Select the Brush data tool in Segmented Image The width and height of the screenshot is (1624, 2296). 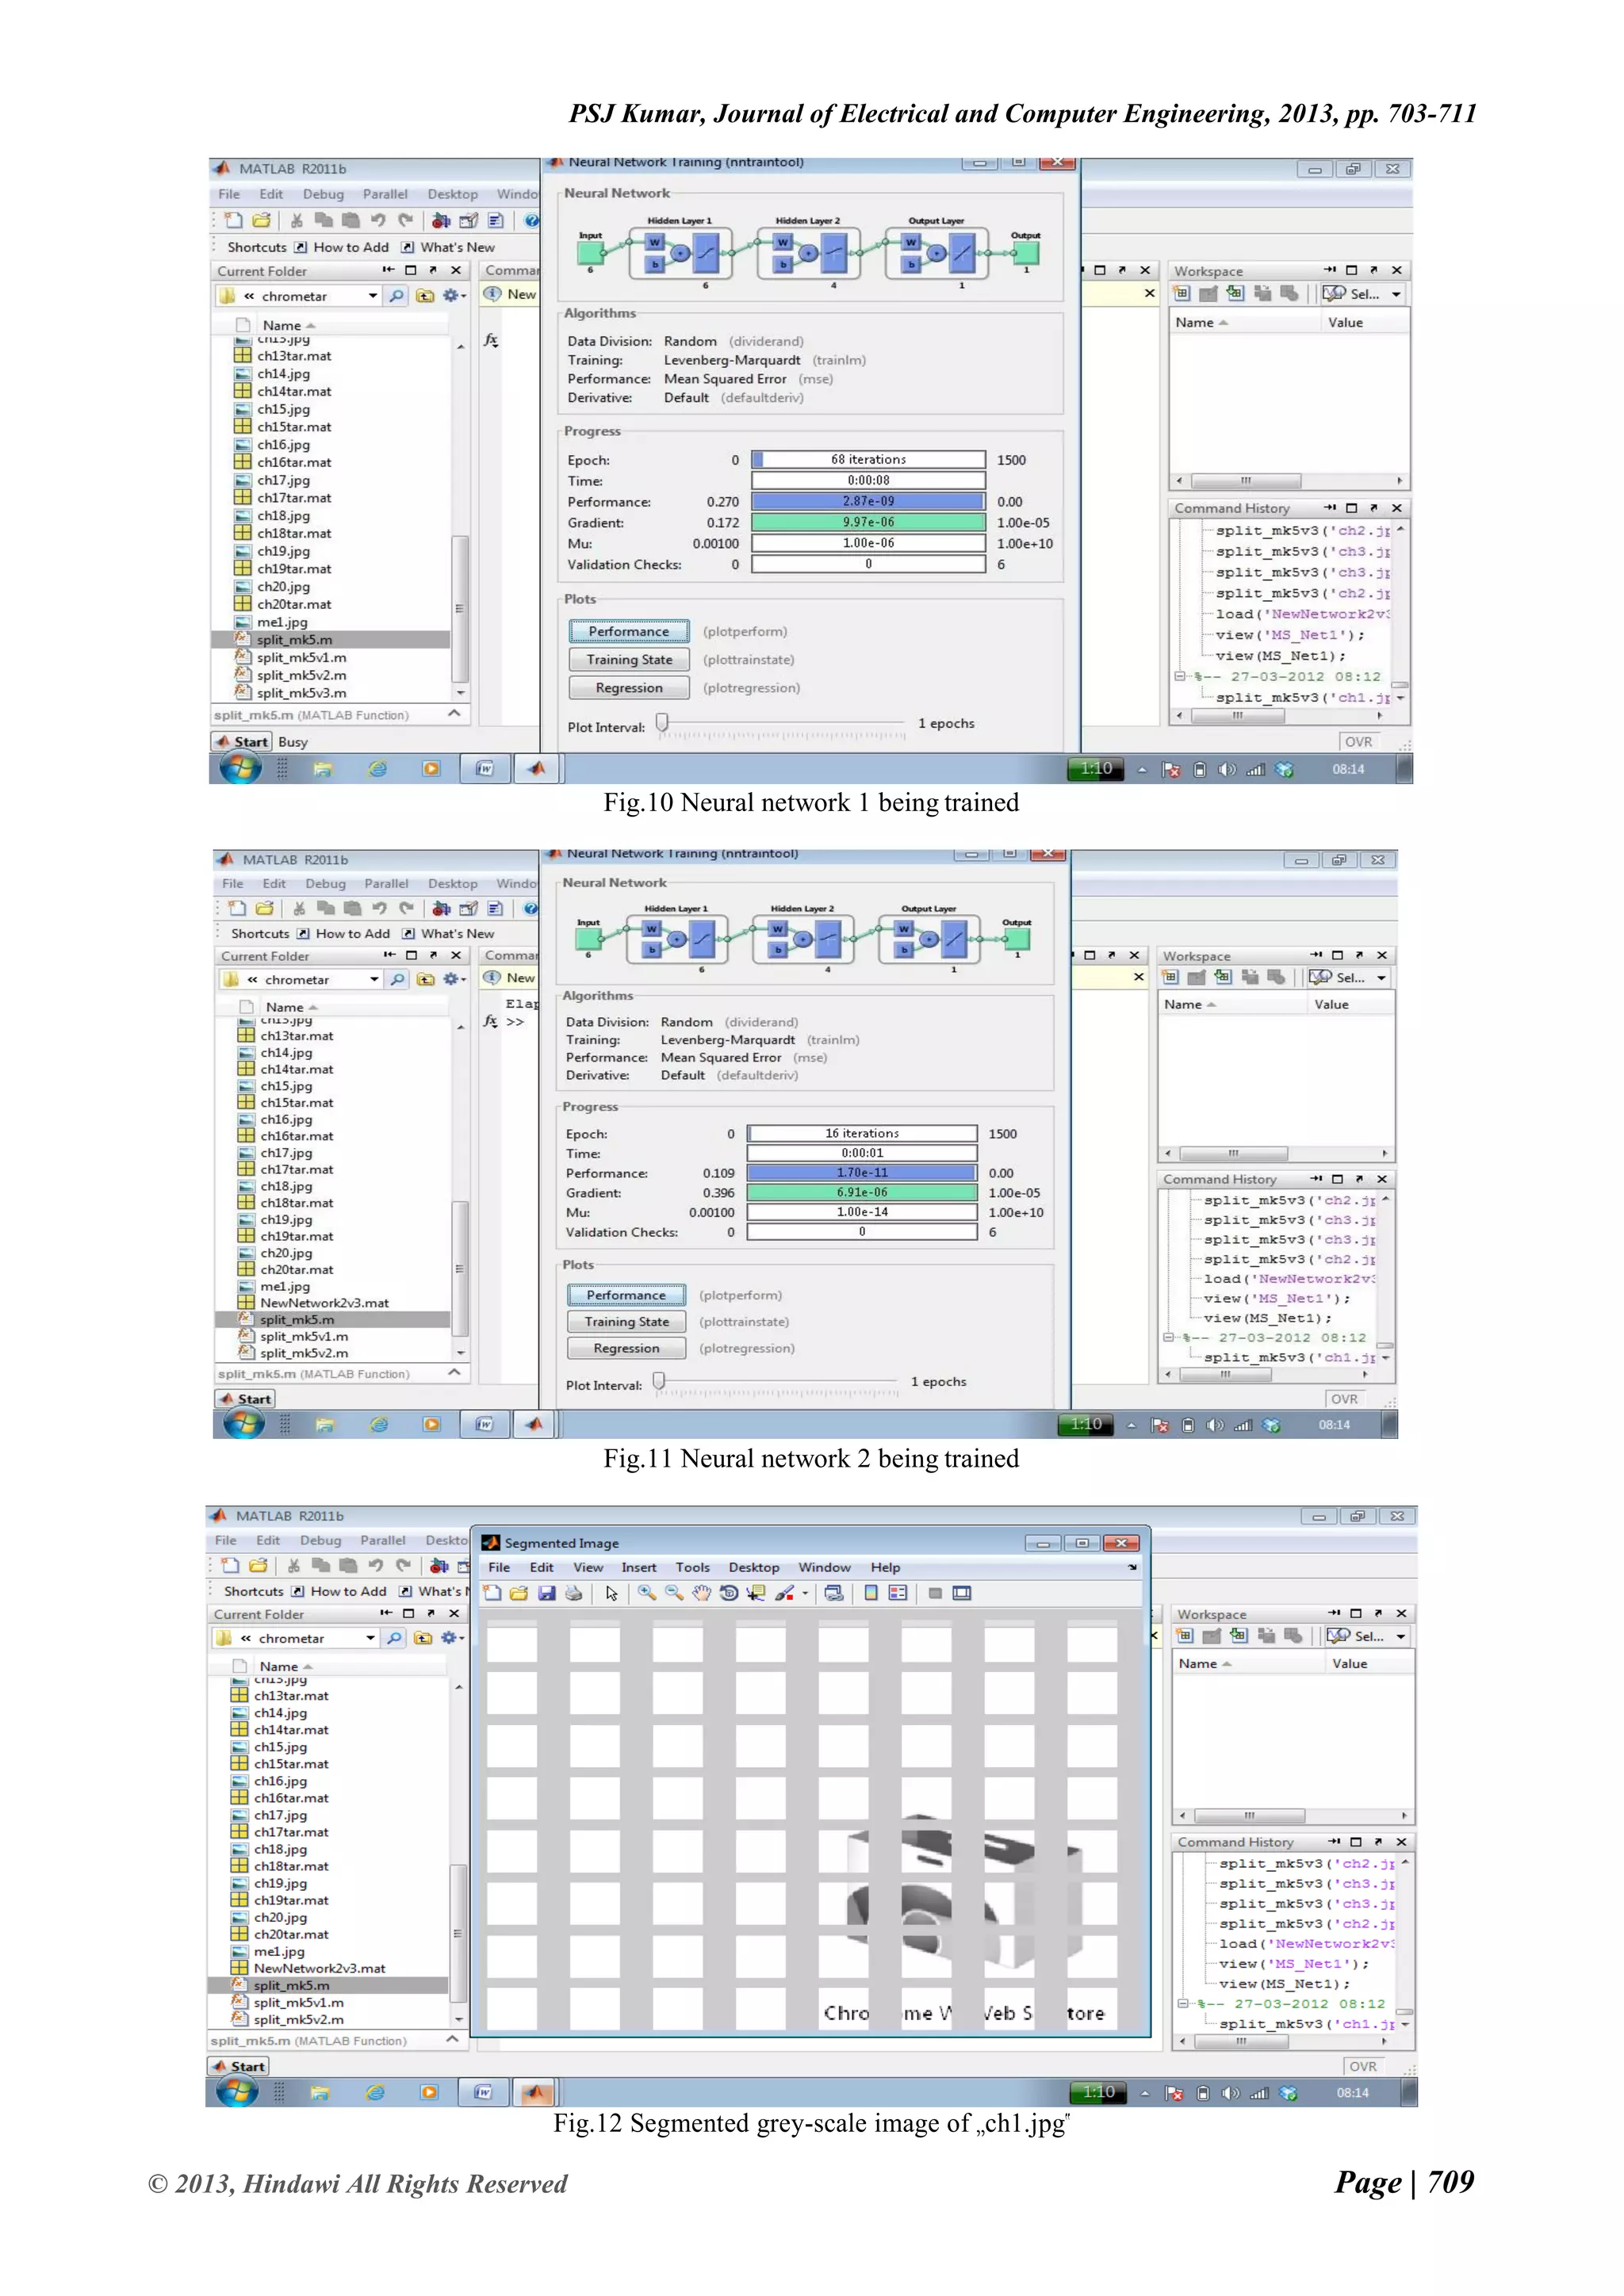point(784,1593)
